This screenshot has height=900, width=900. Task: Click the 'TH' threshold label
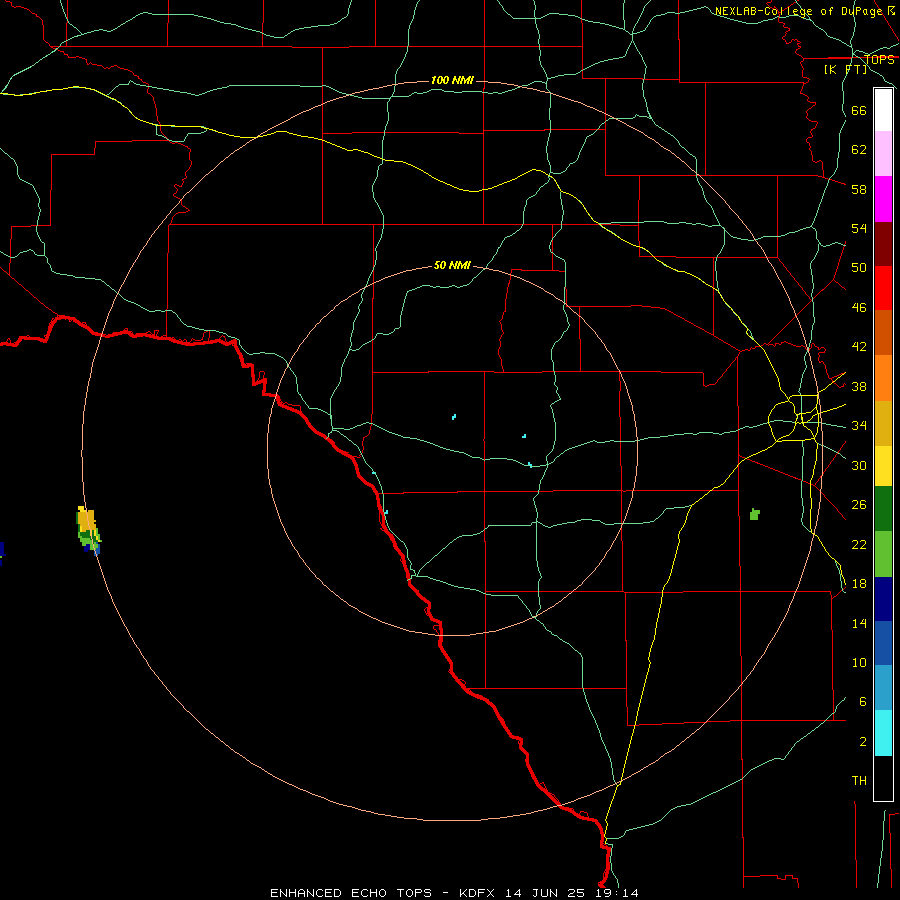point(859,781)
